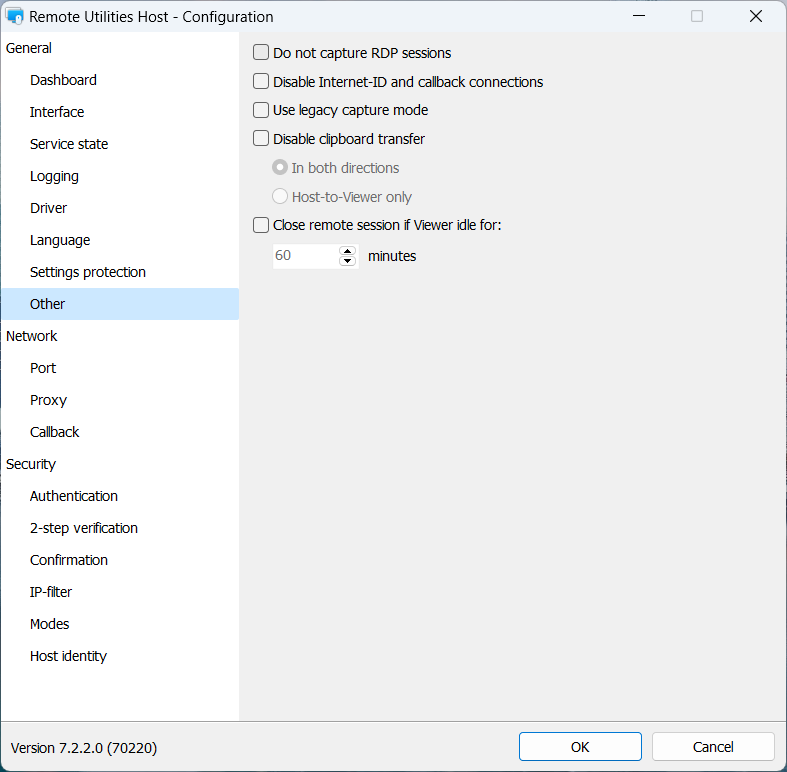Collapse the Network category header
787x772 pixels.
tap(32, 336)
